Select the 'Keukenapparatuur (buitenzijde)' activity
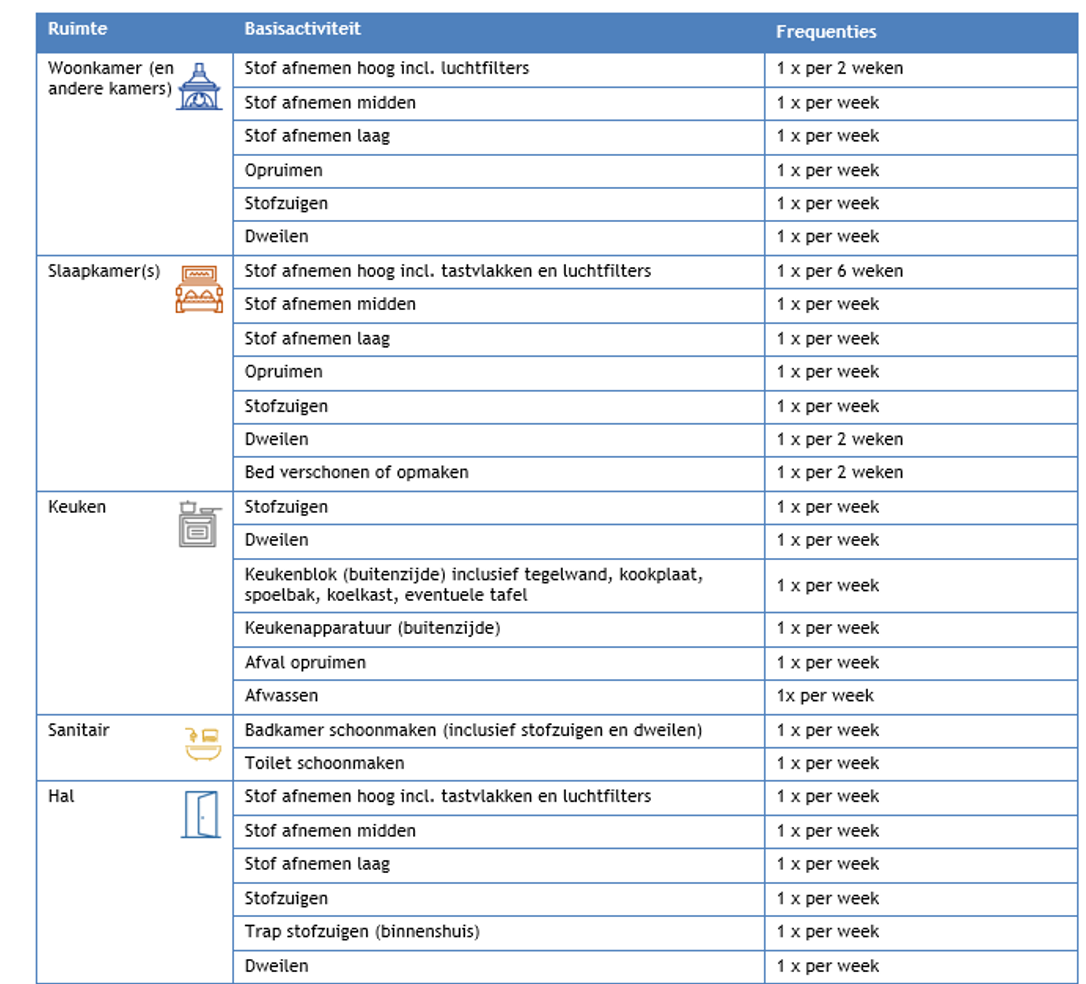1086x984 pixels. tap(372, 628)
